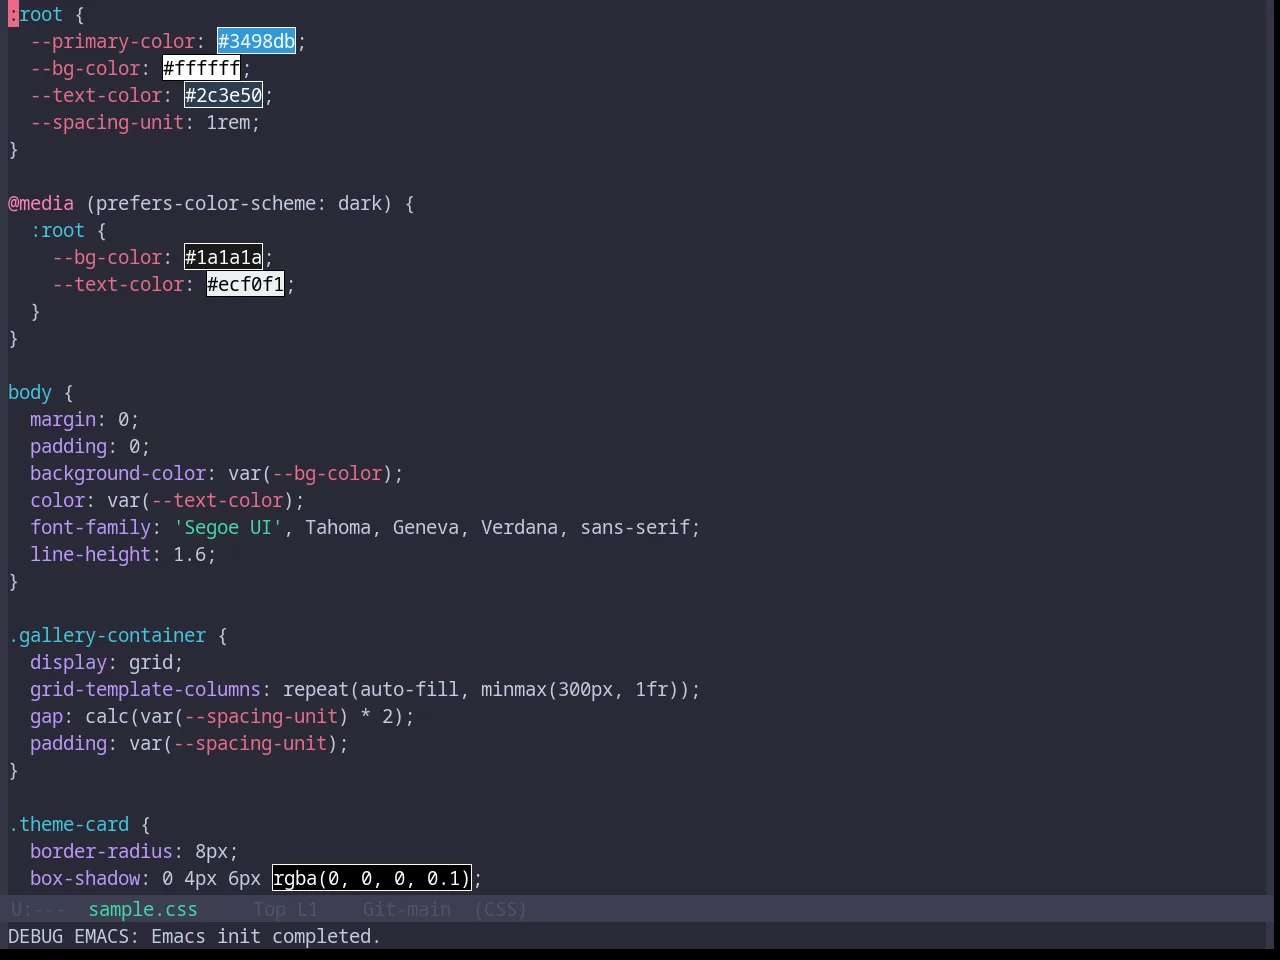This screenshot has height=960, width=1280.
Task: Place cursor on --primary-color property
Action: point(112,41)
